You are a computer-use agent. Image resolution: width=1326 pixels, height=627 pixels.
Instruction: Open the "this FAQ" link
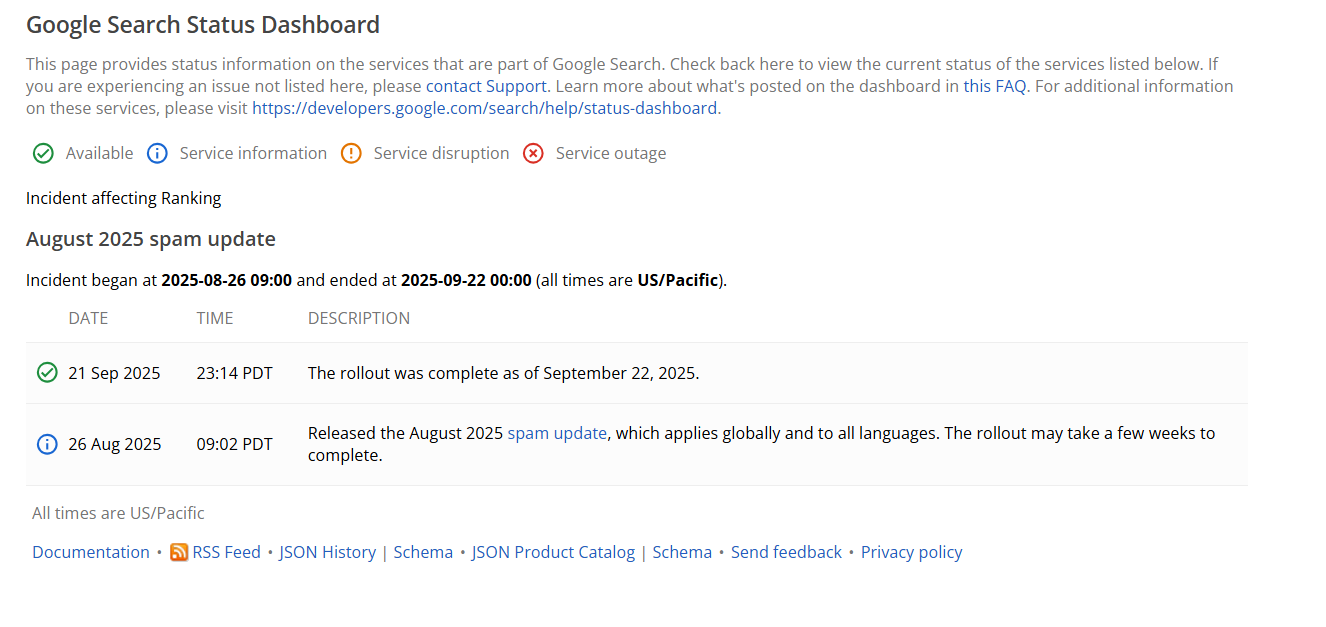pos(995,86)
